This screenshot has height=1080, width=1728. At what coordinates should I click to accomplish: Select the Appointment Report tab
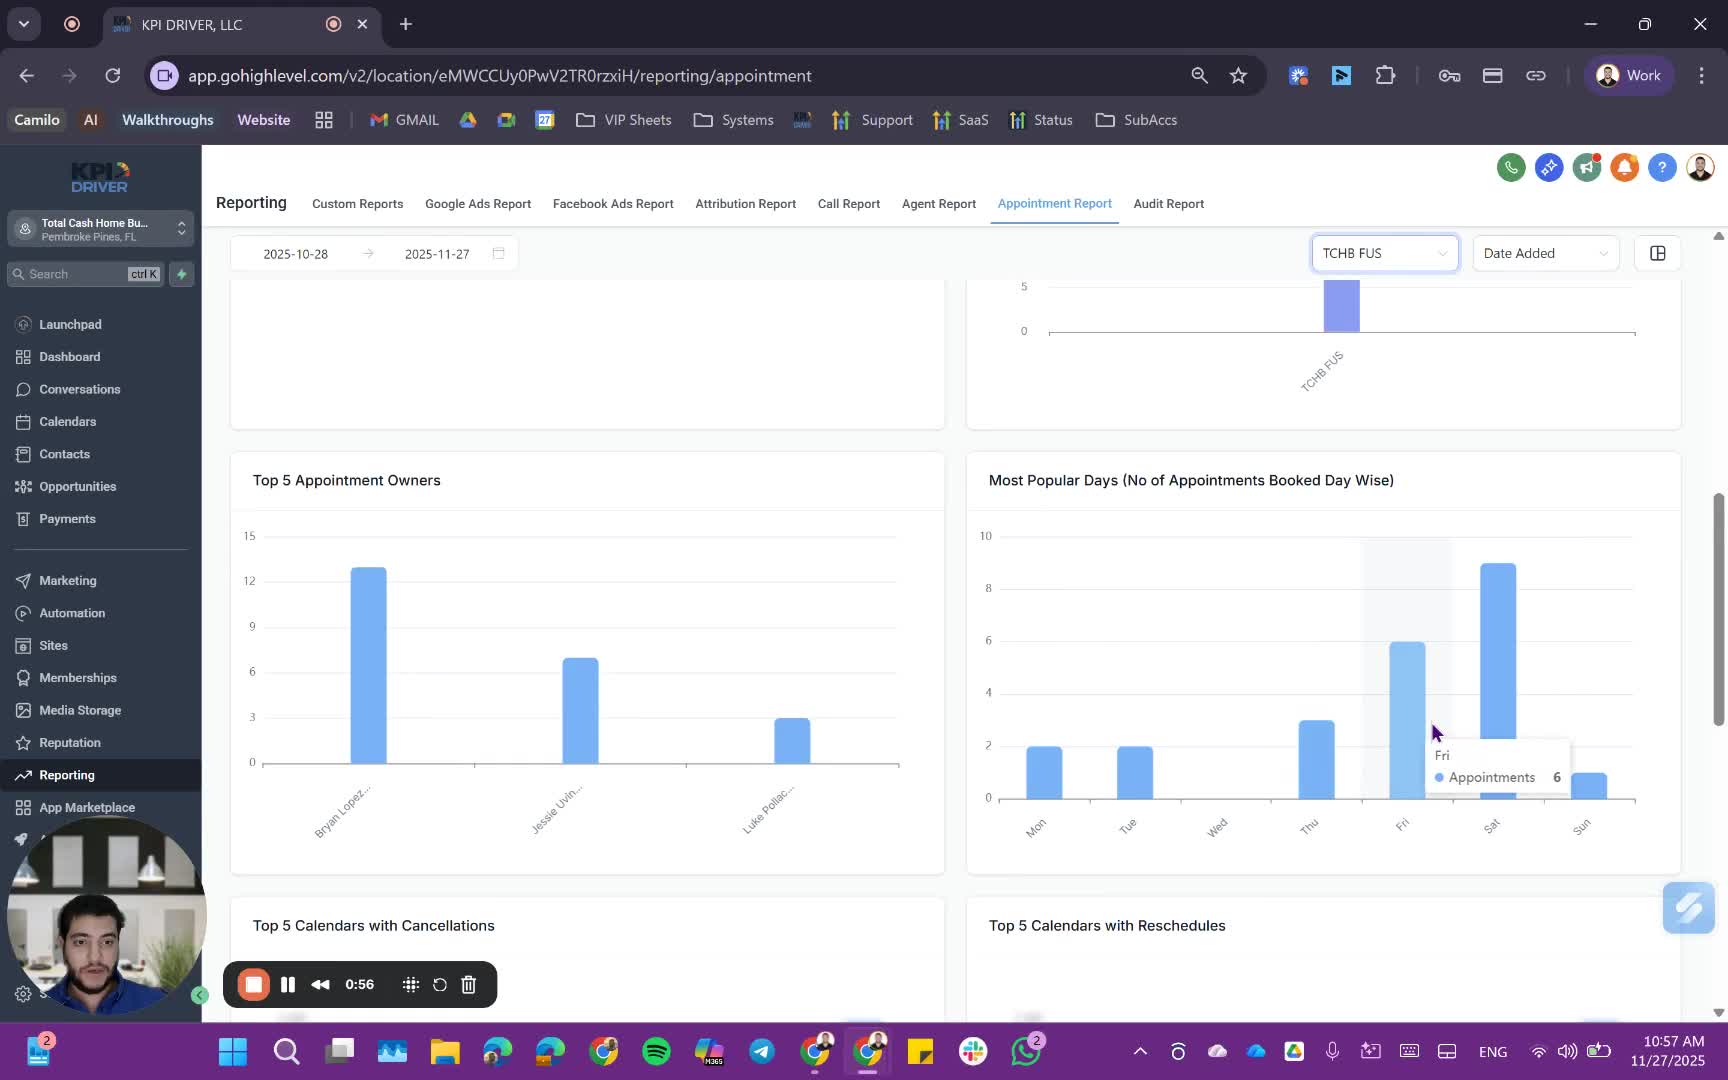coord(1054,203)
